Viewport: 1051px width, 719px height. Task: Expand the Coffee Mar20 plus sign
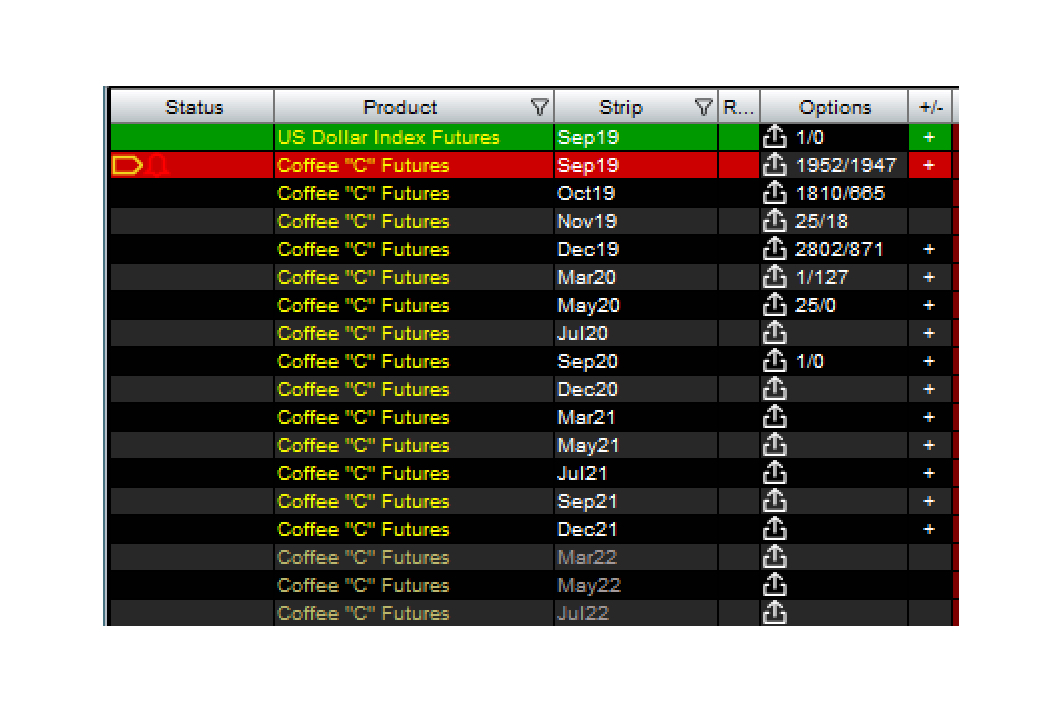point(929,277)
